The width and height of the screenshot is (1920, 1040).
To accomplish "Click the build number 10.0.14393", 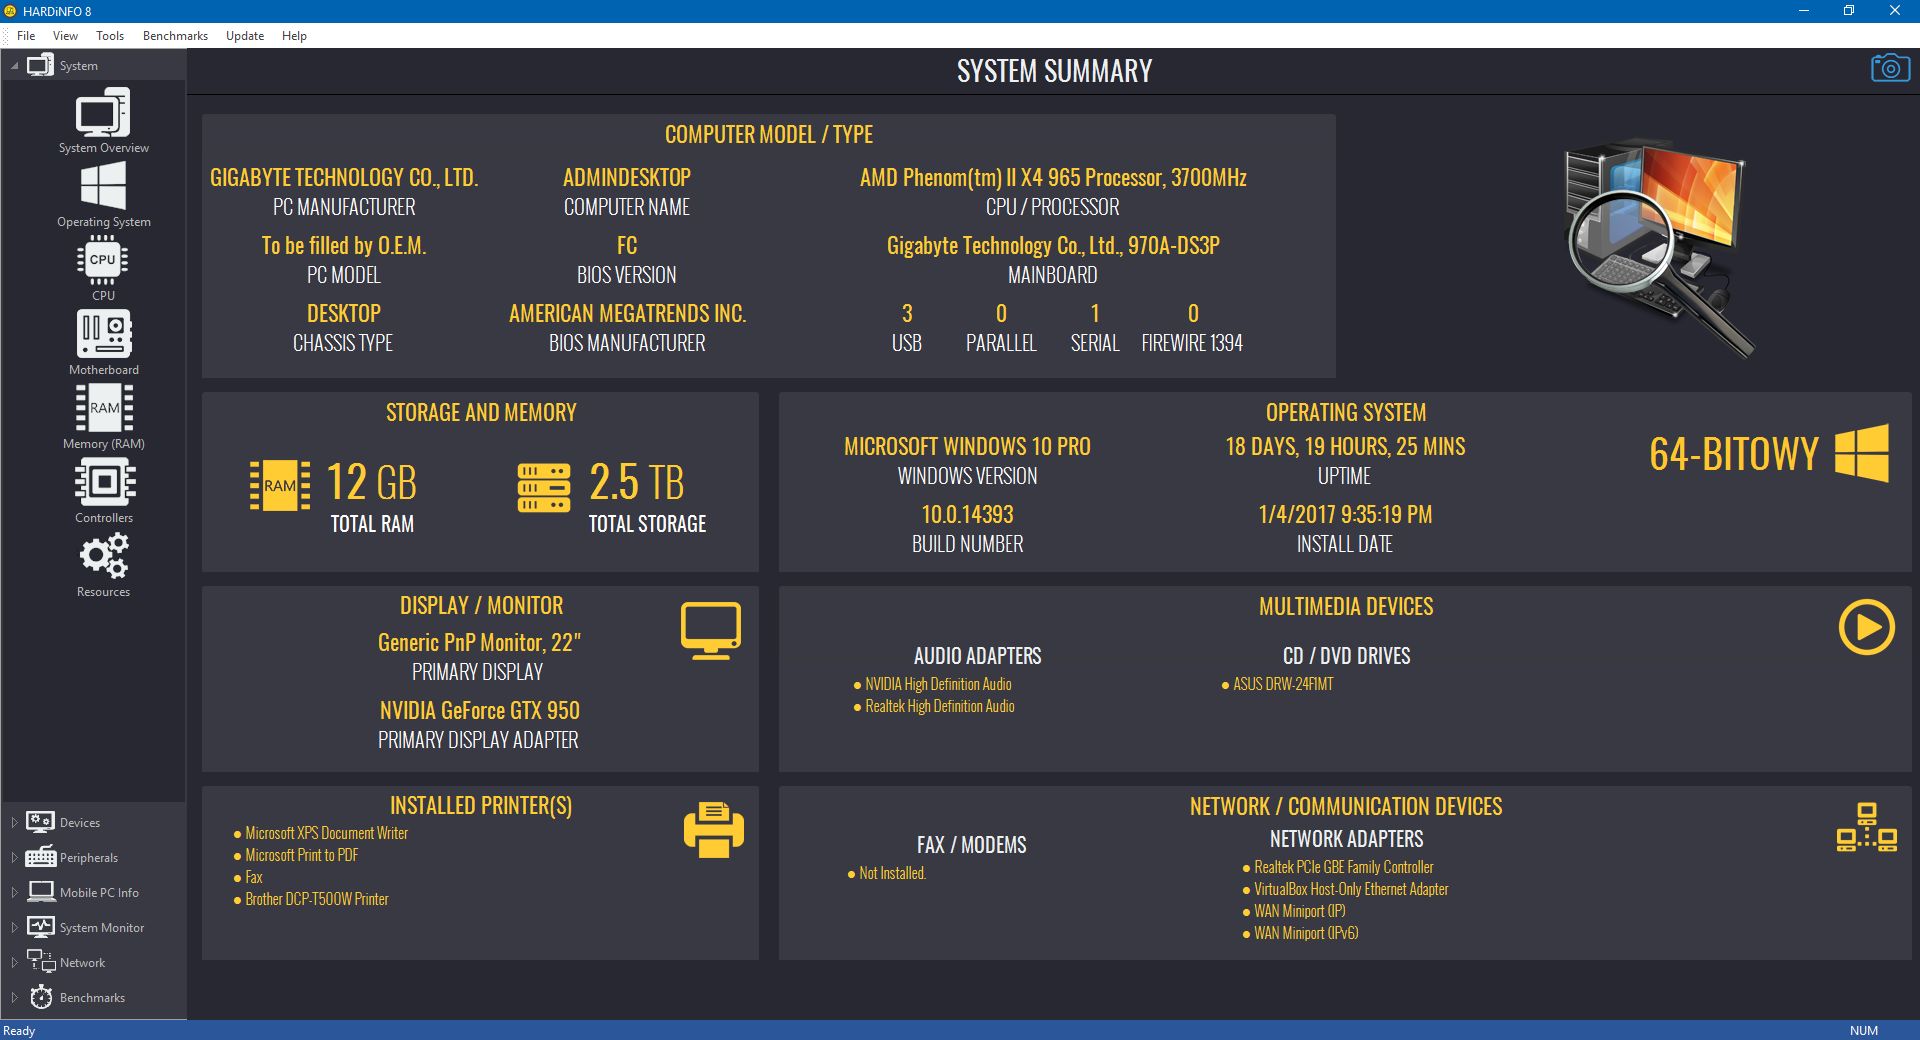I will click(967, 515).
